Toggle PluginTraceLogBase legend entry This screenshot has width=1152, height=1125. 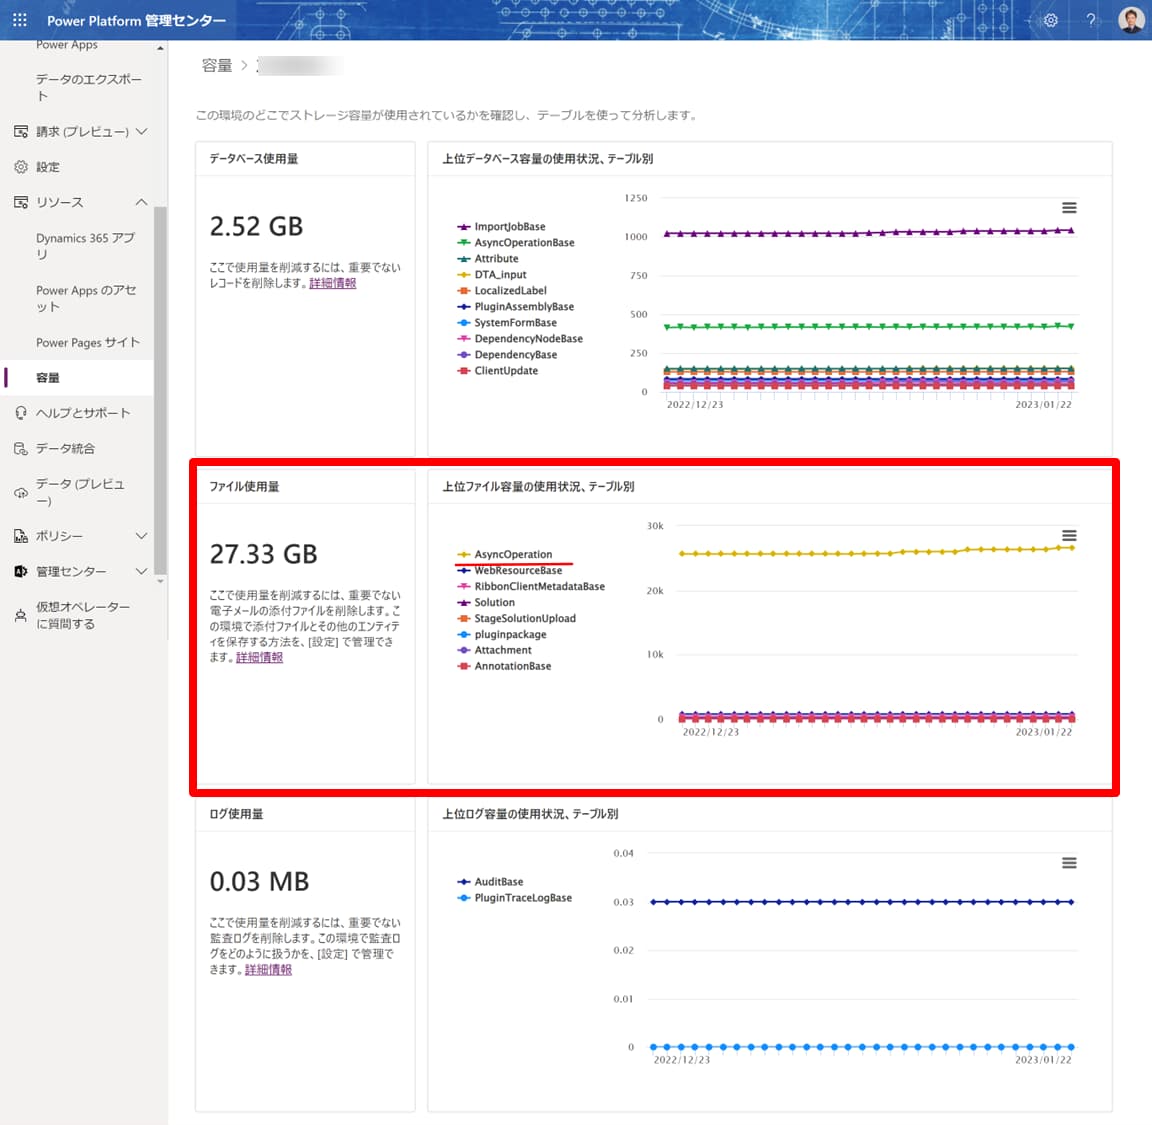pos(514,898)
